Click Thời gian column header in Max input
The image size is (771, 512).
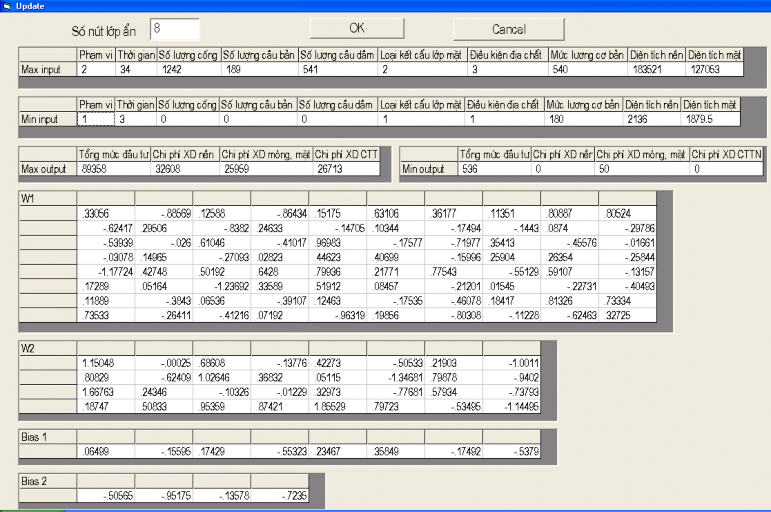pyautogui.click(x=135, y=54)
